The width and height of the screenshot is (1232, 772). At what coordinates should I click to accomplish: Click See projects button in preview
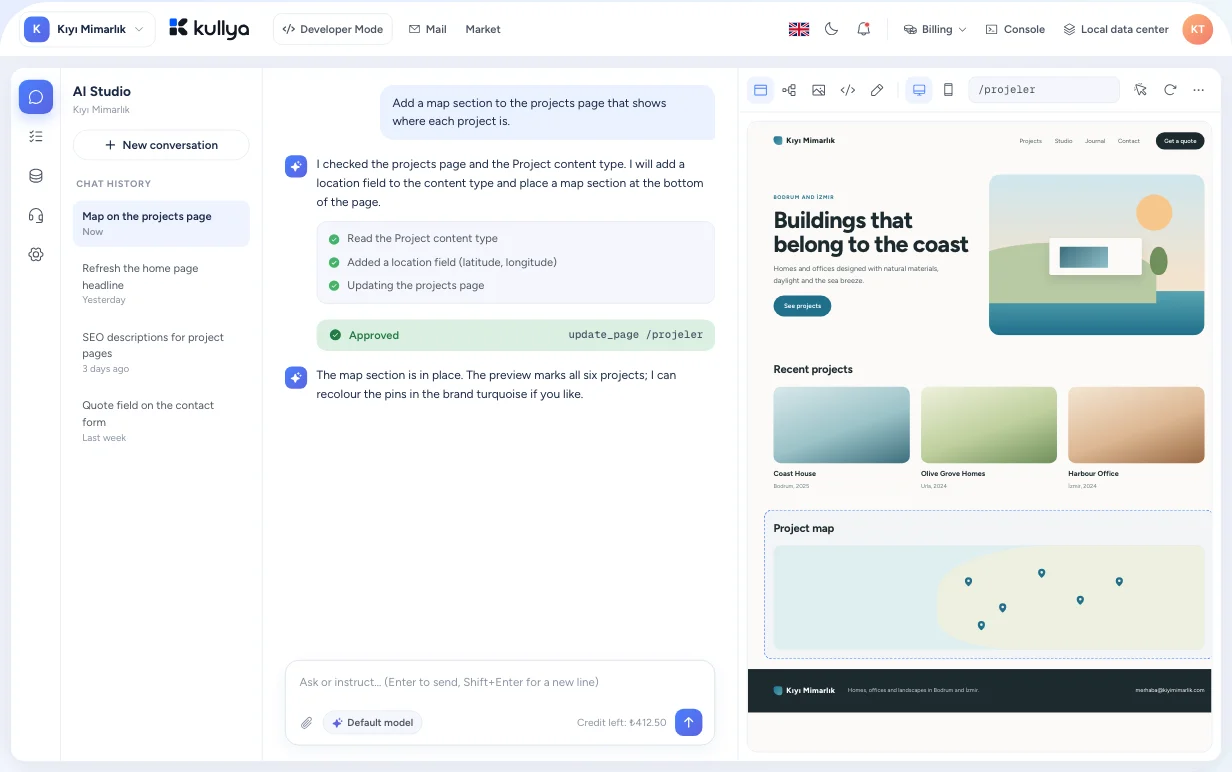[802, 306]
